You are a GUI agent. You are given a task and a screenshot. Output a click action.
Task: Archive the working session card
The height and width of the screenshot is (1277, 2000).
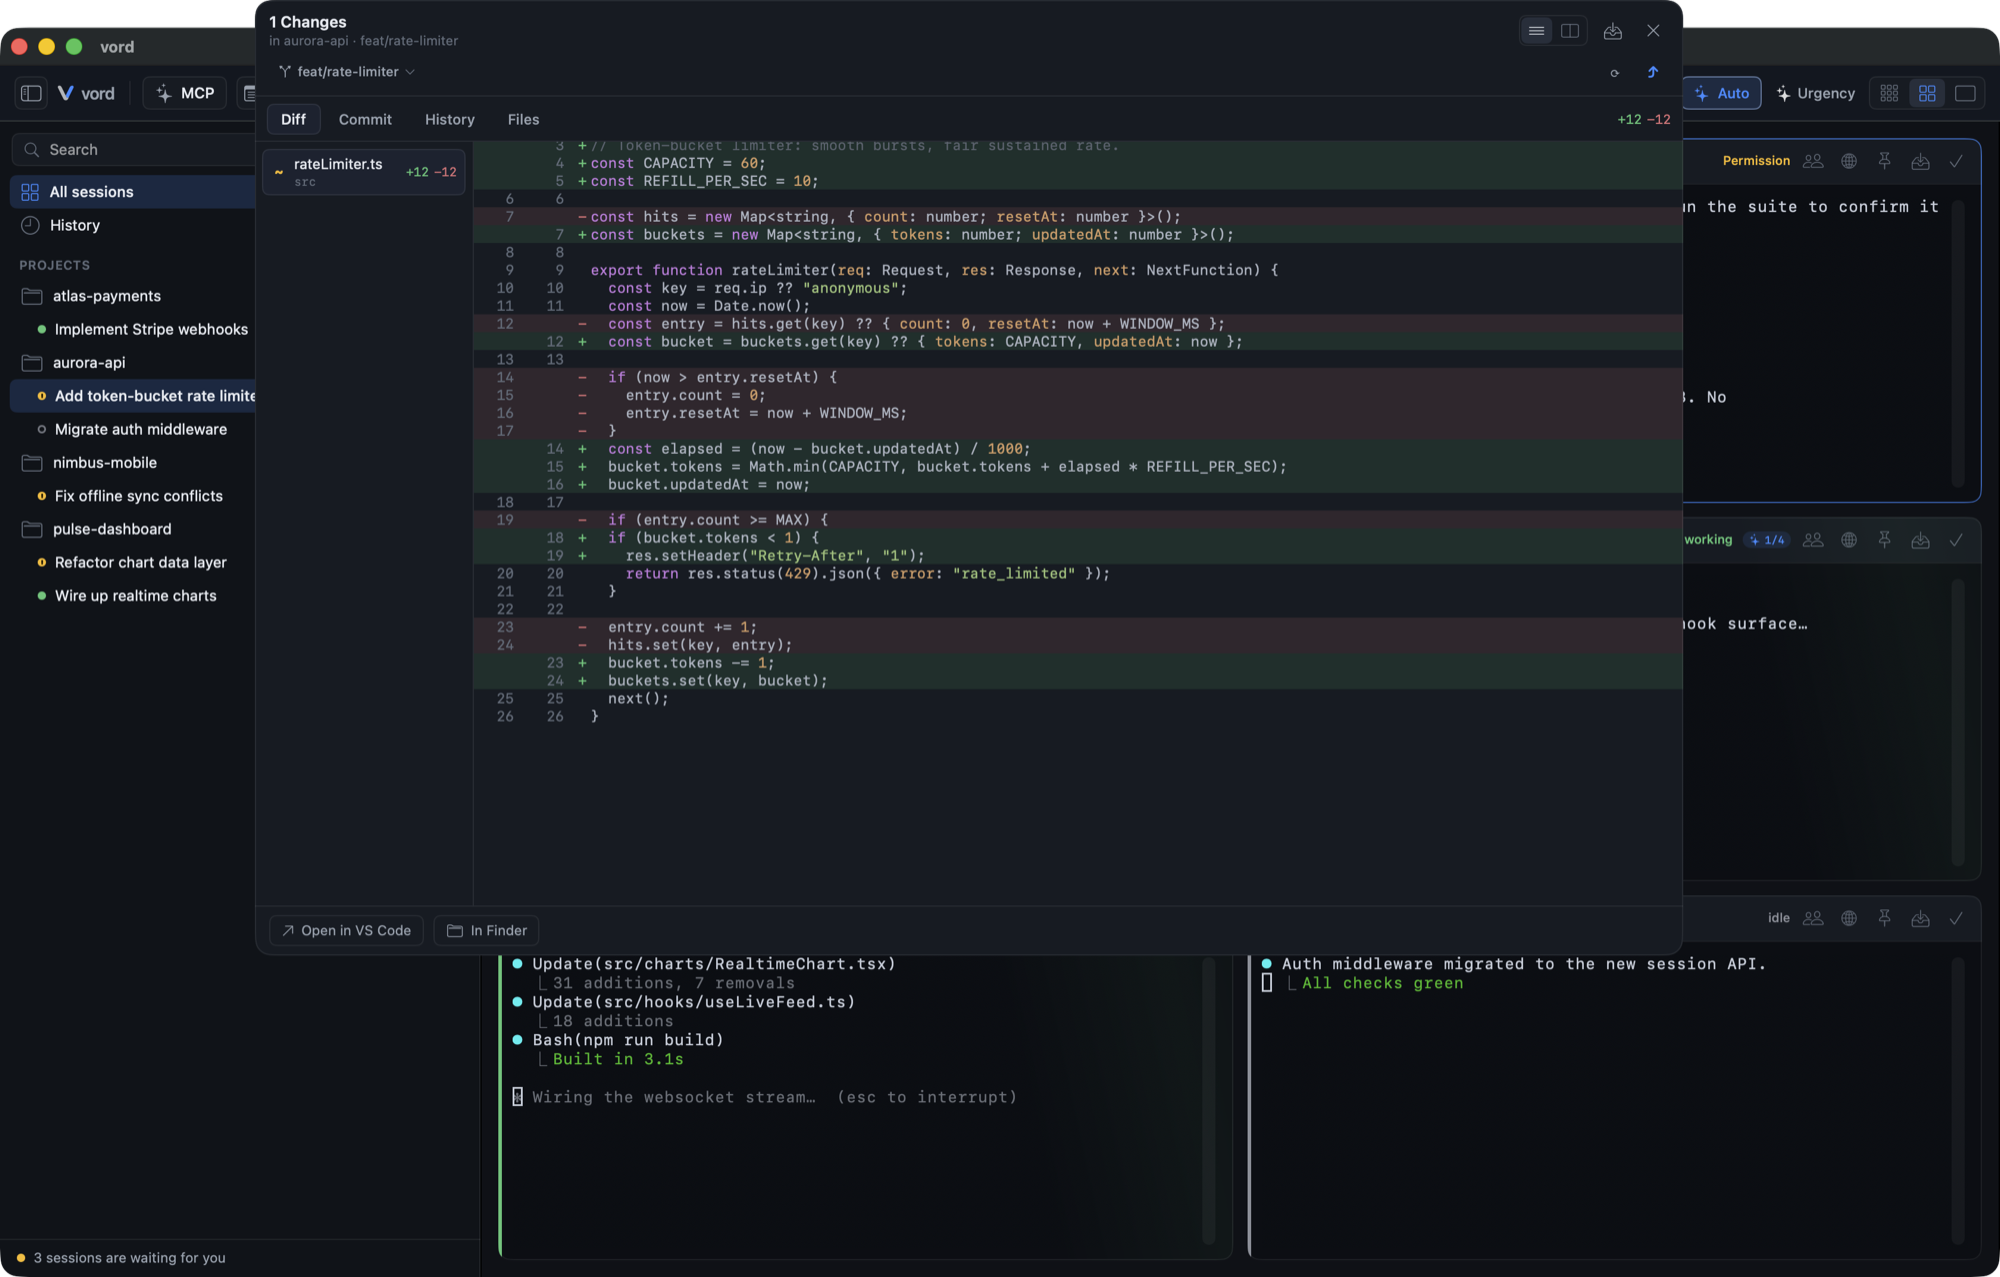[x=1920, y=540]
